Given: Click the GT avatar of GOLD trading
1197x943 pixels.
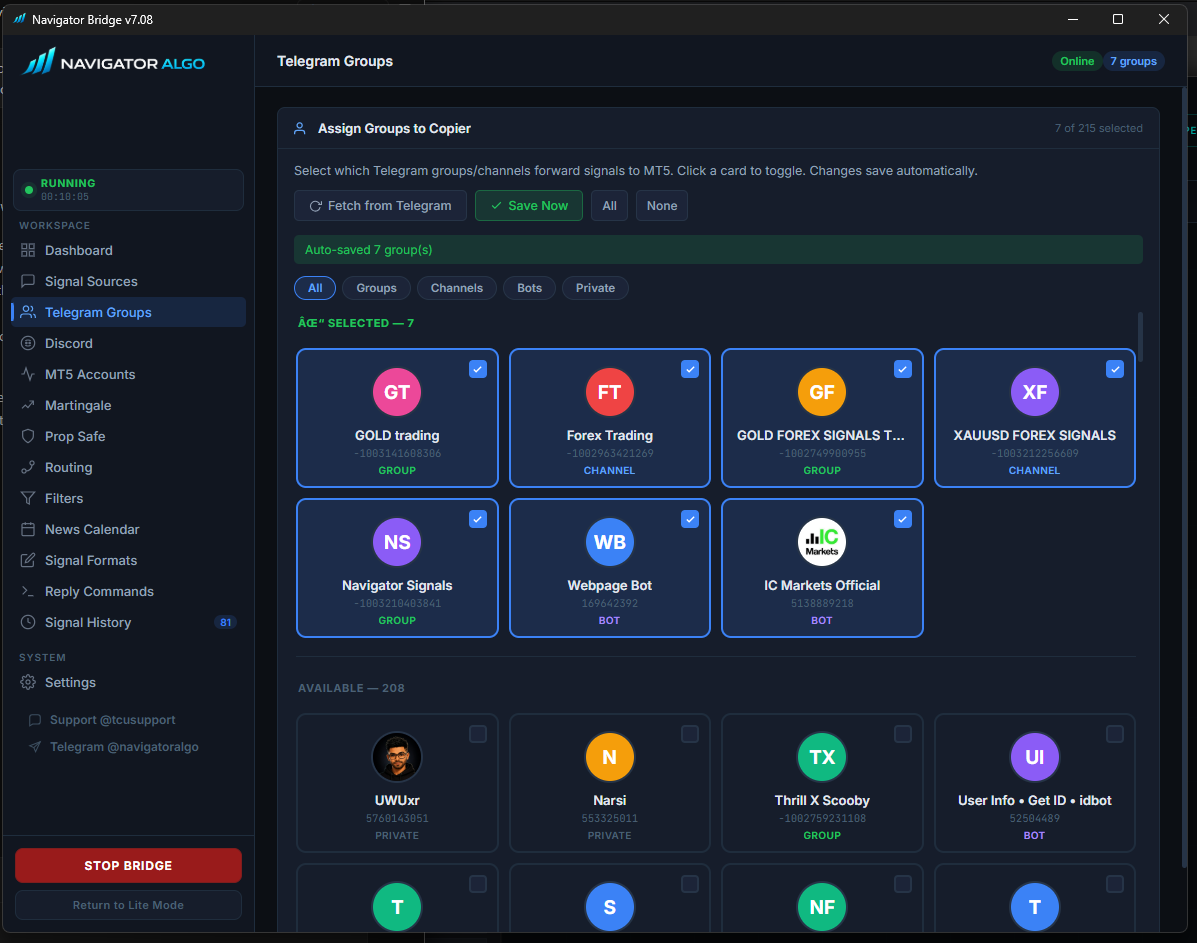Looking at the screenshot, I should 397,392.
